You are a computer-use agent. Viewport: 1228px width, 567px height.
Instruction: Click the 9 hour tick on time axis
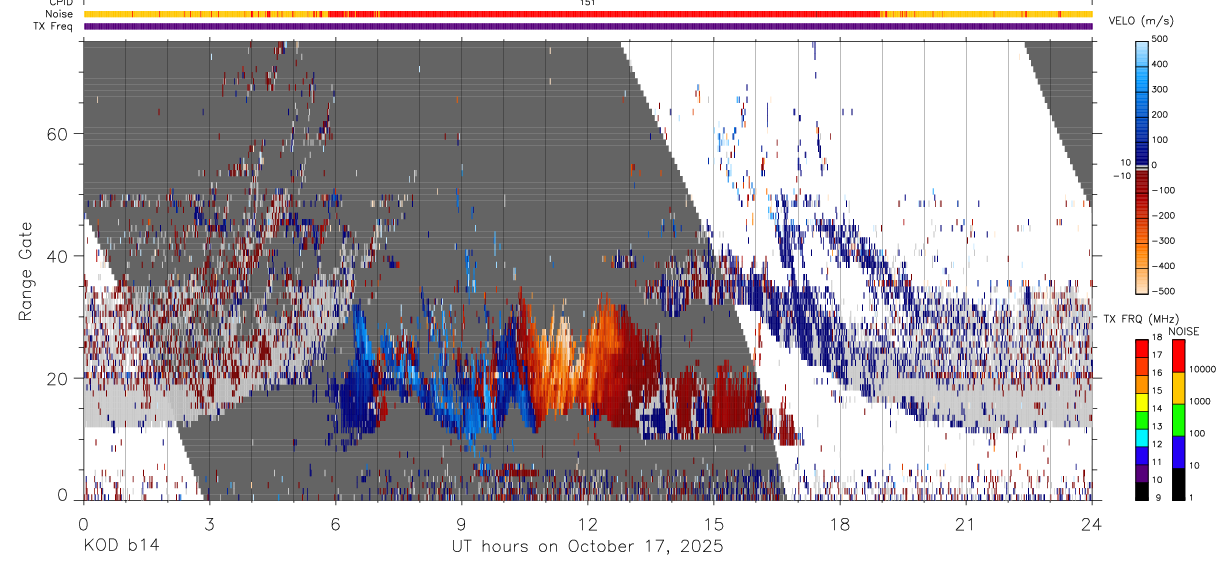(461, 524)
